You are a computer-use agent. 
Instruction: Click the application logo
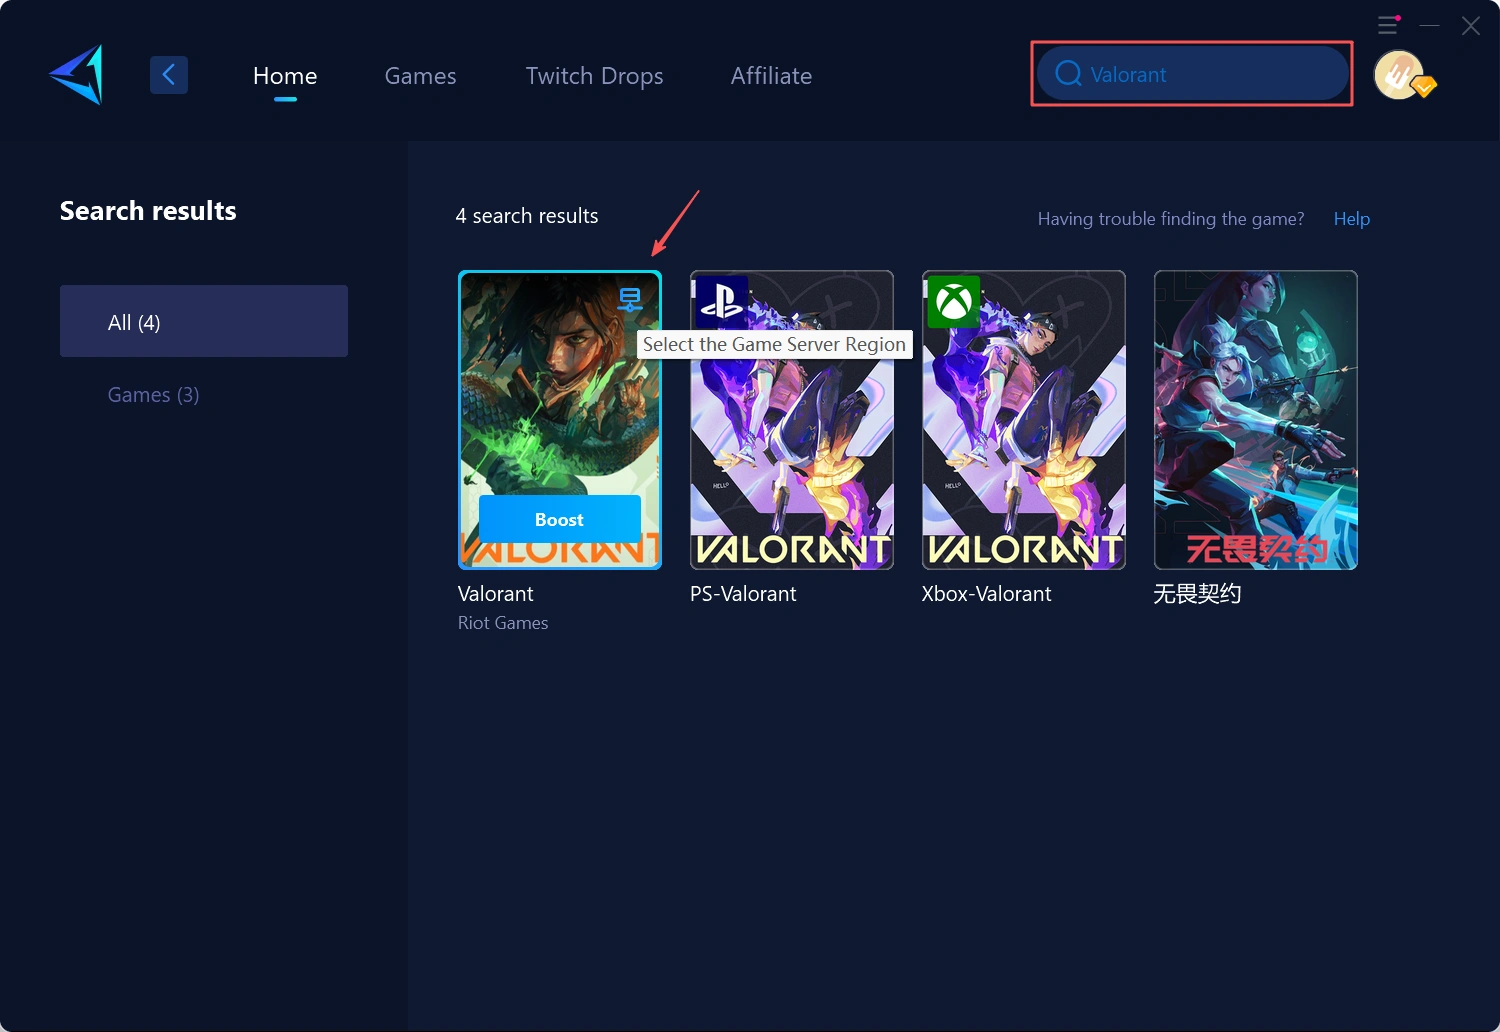tap(74, 74)
